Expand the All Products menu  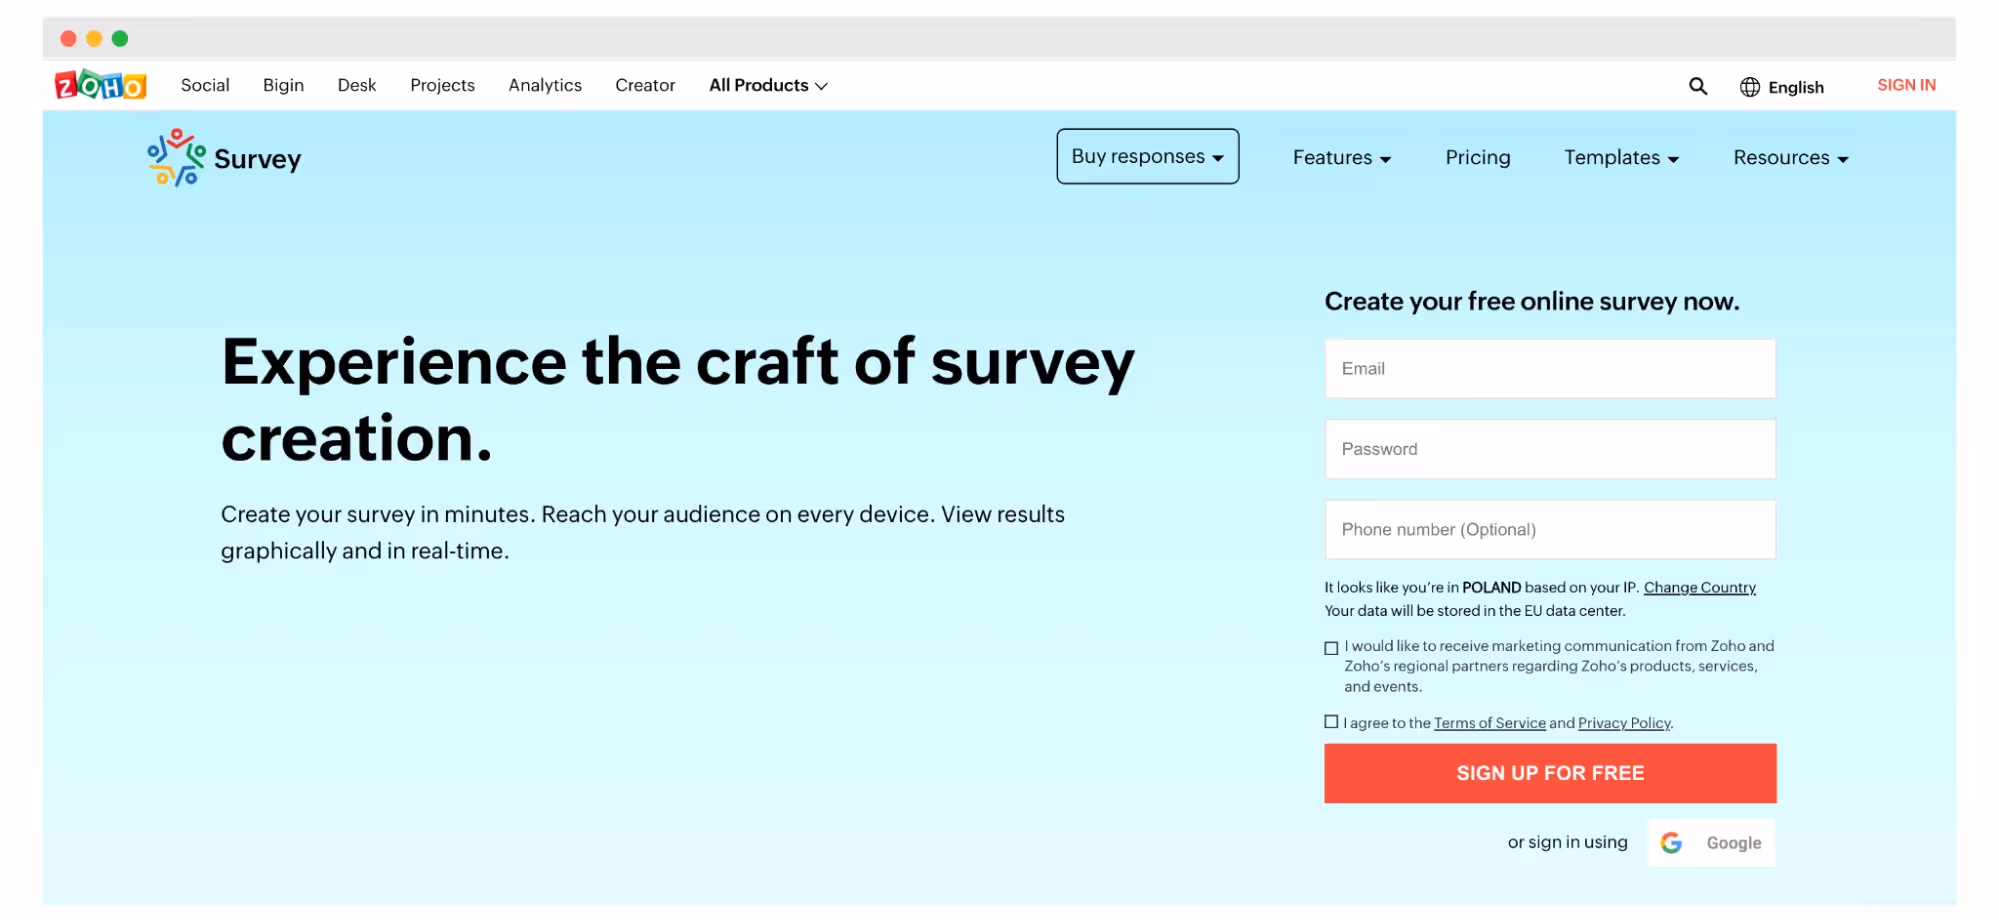pos(768,86)
